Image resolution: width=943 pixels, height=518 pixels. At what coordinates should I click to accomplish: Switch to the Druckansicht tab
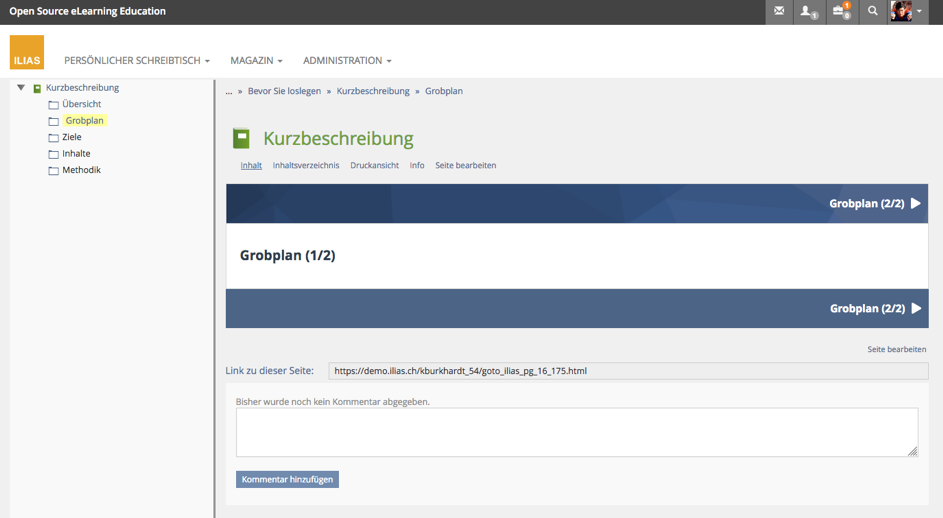click(x=374, y=166)
